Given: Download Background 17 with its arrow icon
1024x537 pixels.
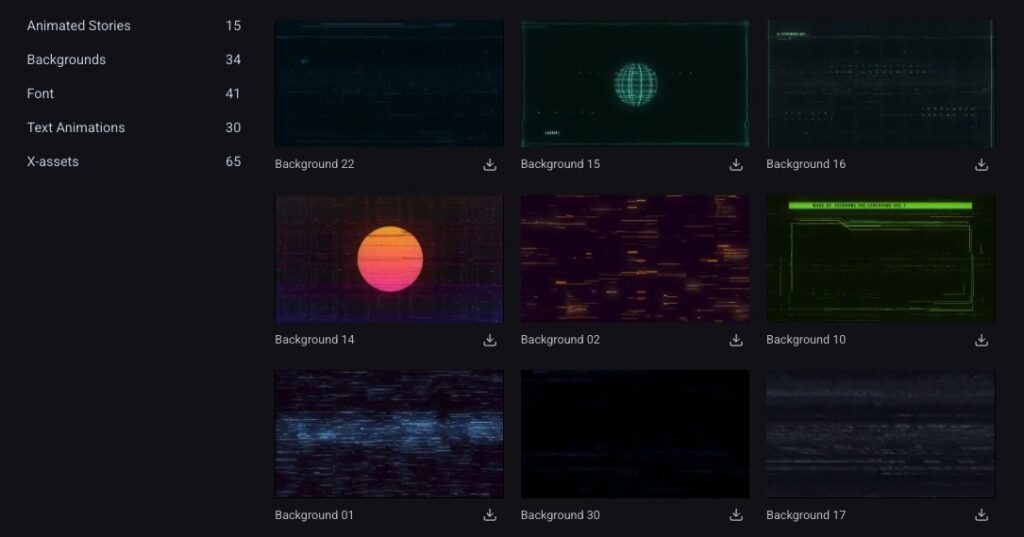Looking at the screenshot, I should 982,515.
